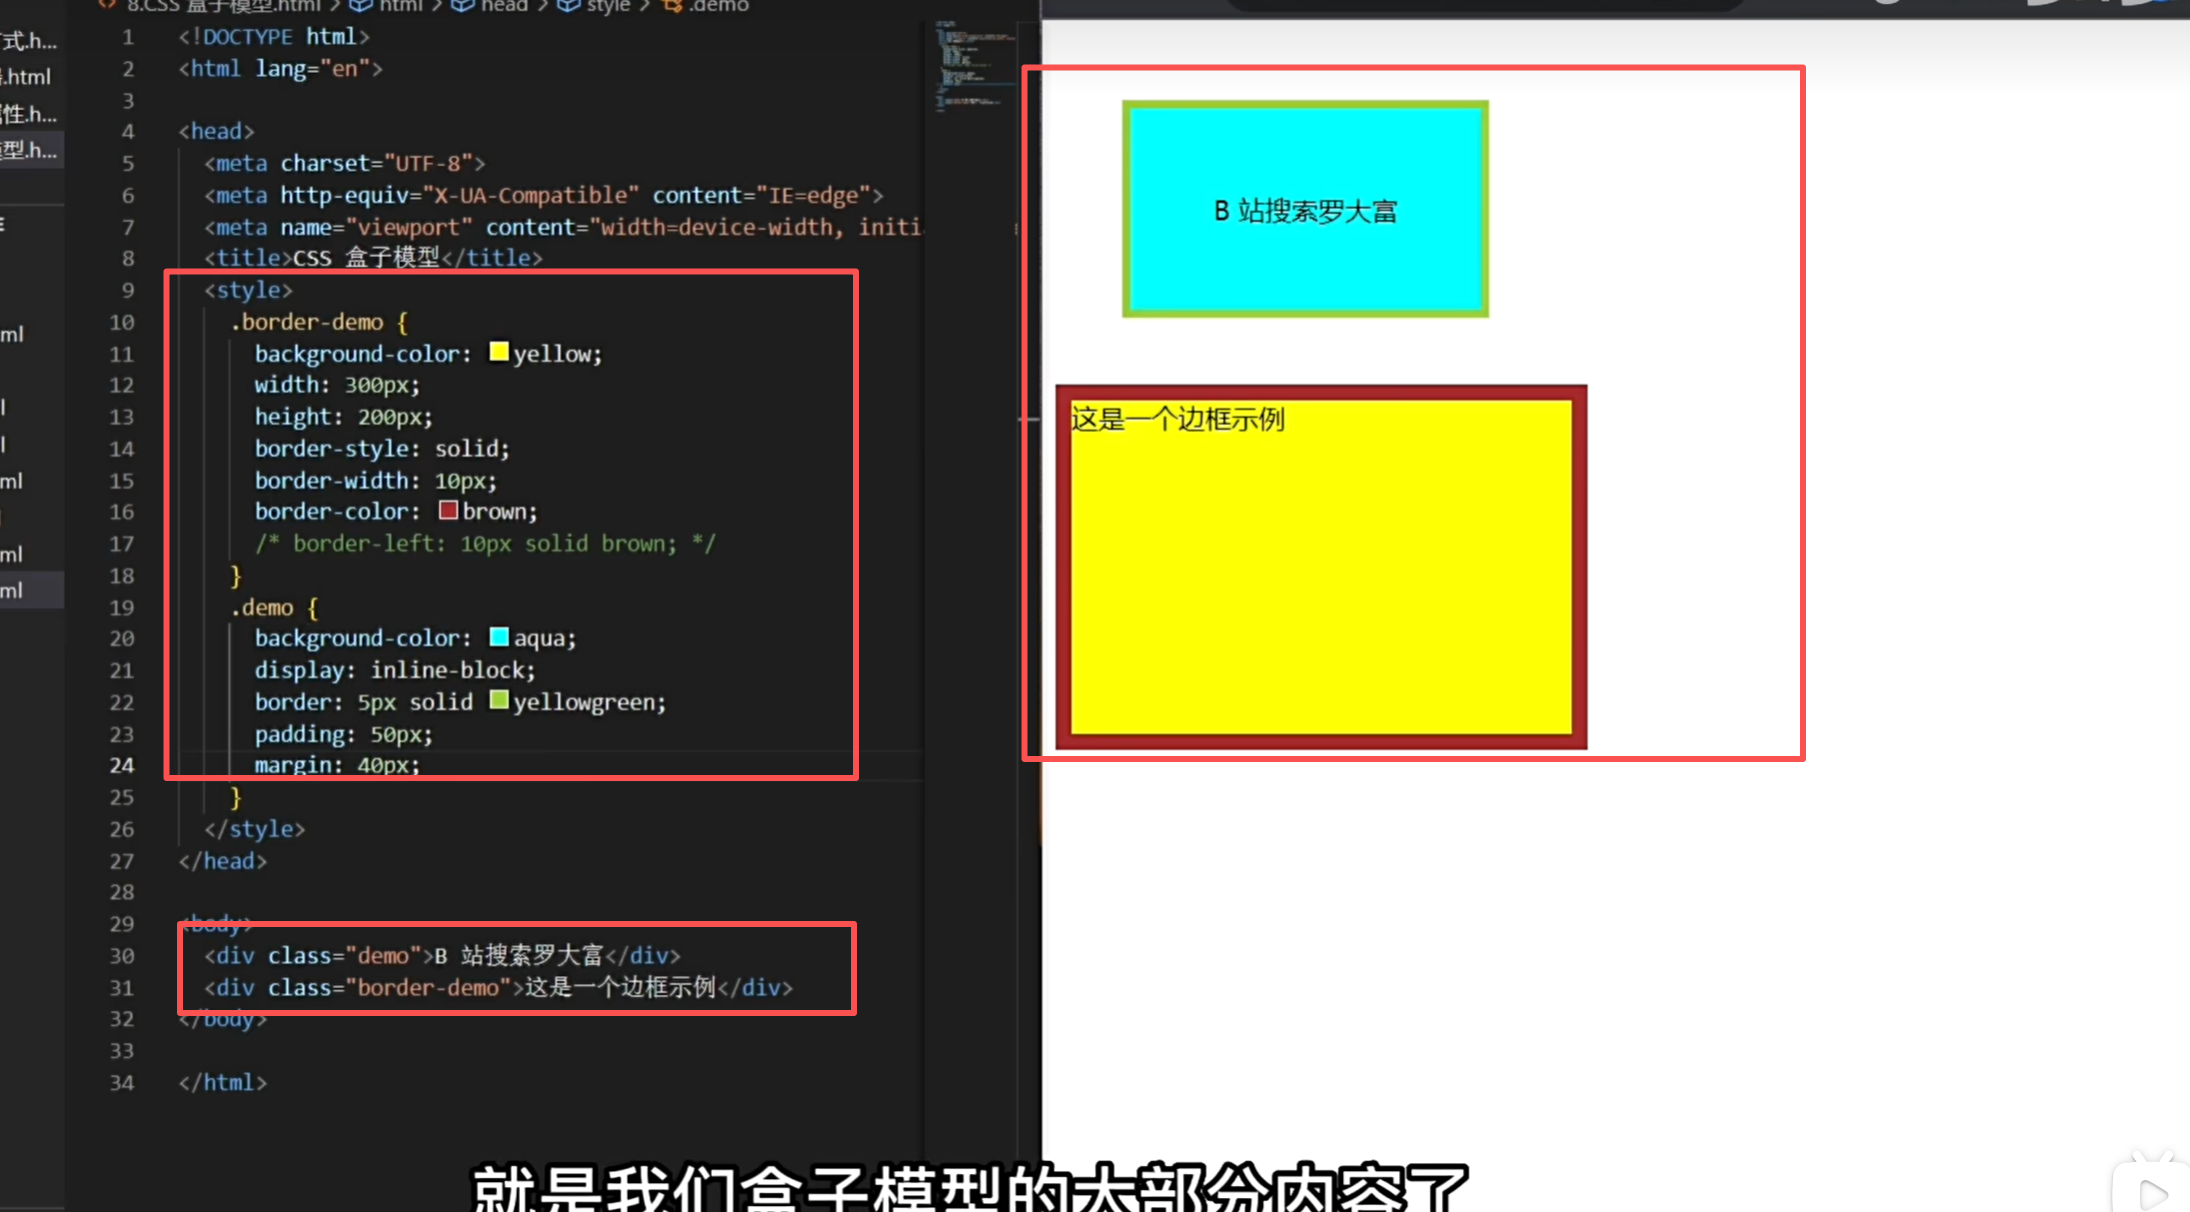Image resolution: width=2190 pixels, height=1212 pixels.
Task: Open the .demo breadcrumb dropdown
Action: tap(718, 5)
